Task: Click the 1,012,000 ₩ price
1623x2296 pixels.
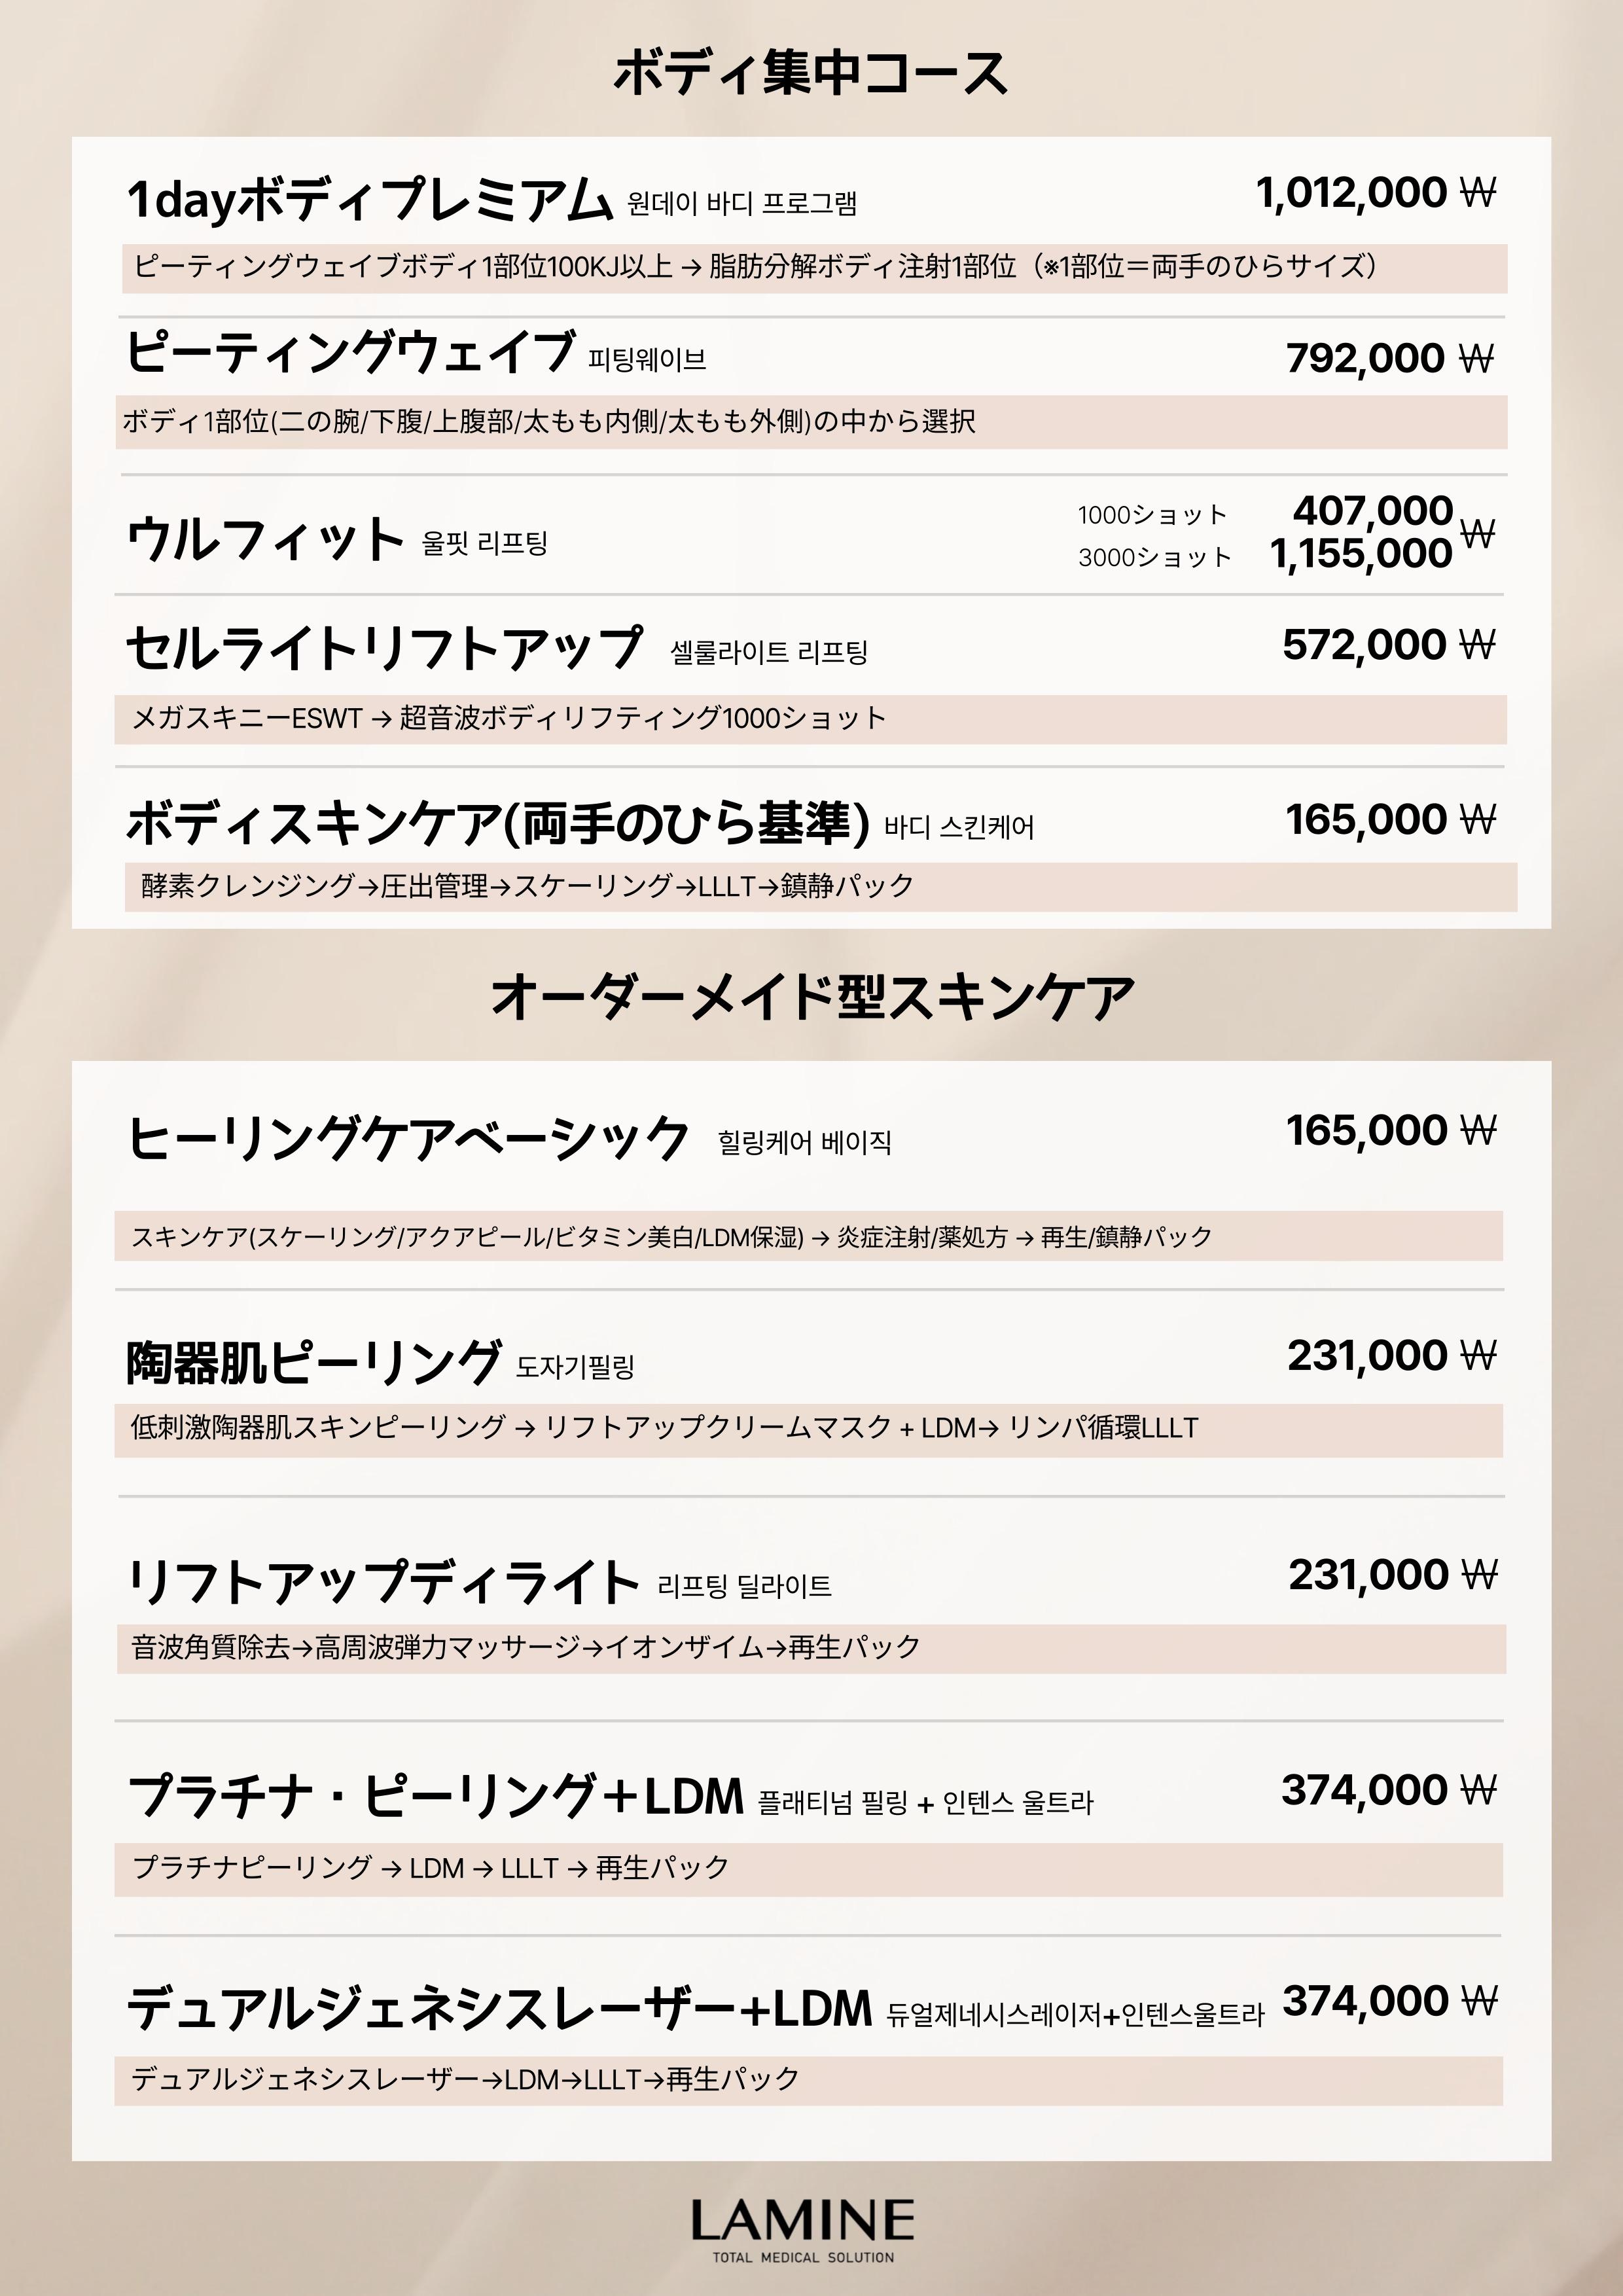Action: pos(1375,192)
